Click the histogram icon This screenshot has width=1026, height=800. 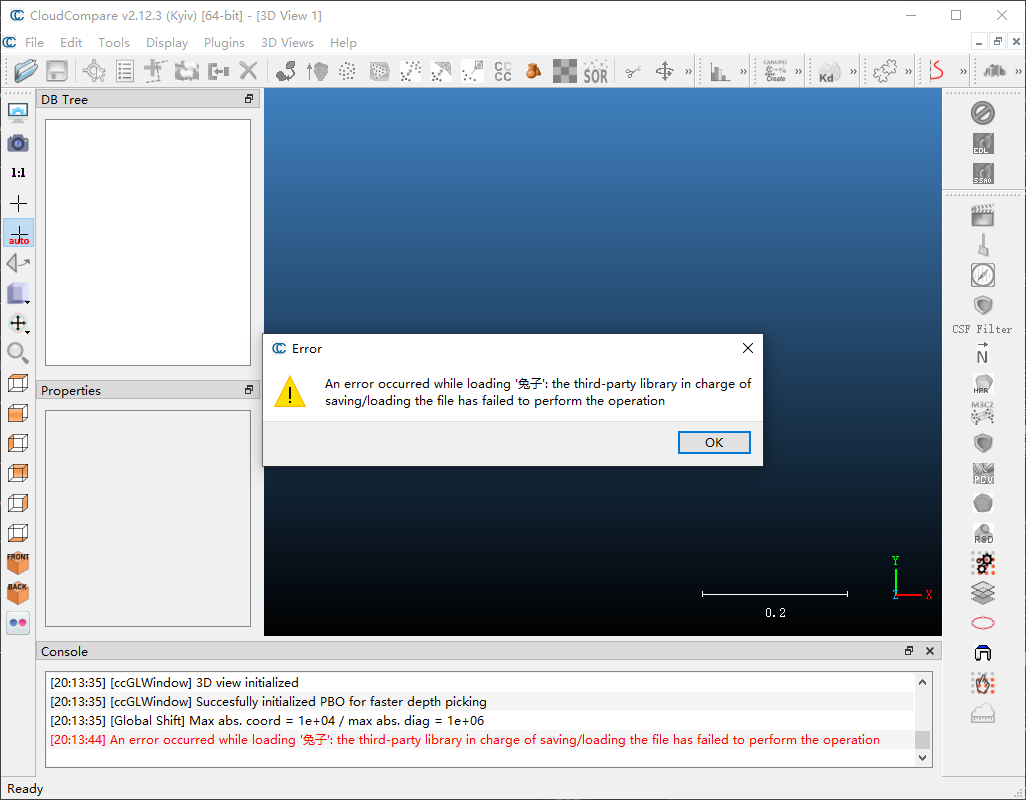720,71
